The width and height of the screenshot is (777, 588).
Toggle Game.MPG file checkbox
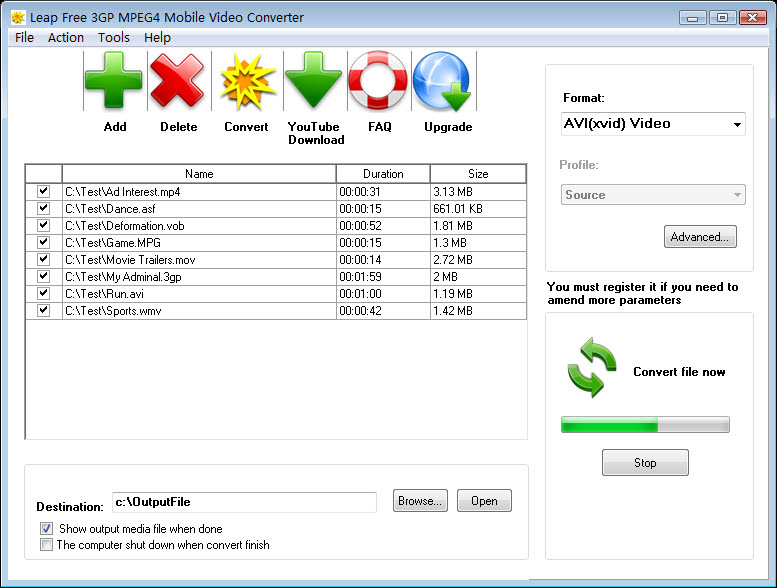point(44,242)
